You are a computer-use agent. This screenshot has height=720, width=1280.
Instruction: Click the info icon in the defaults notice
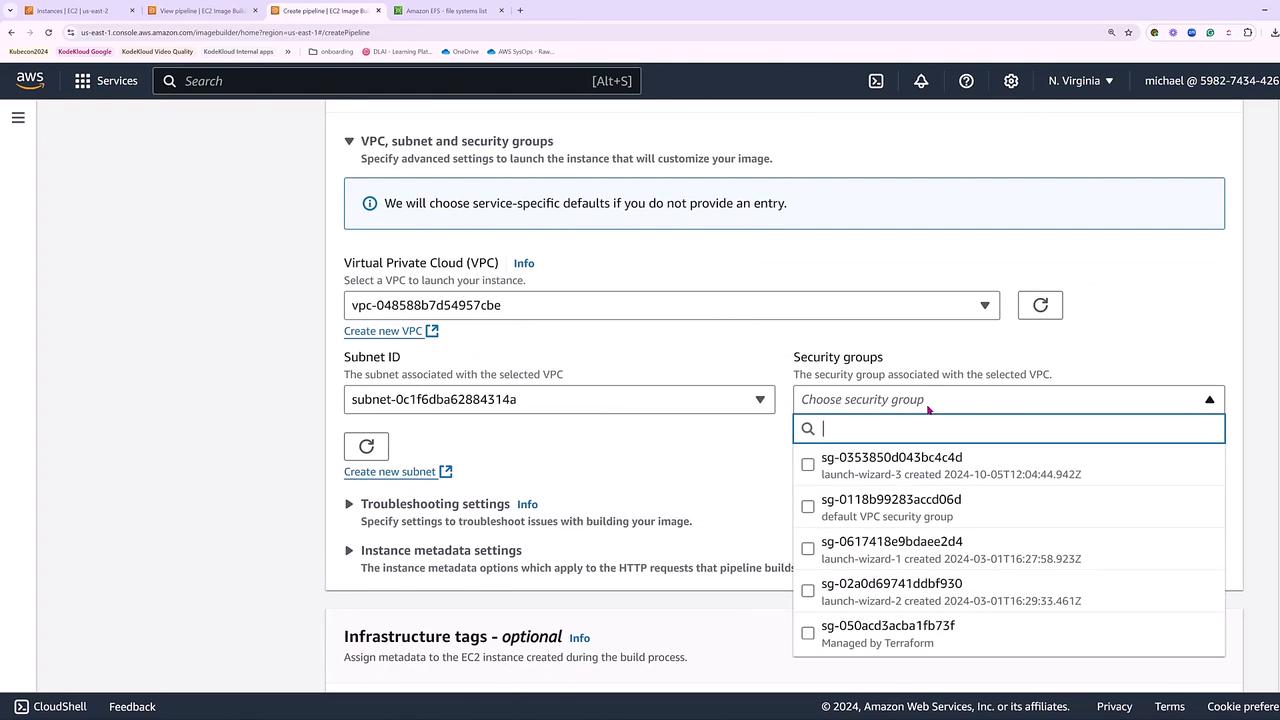pyautogui.click(x=369, y=203)
